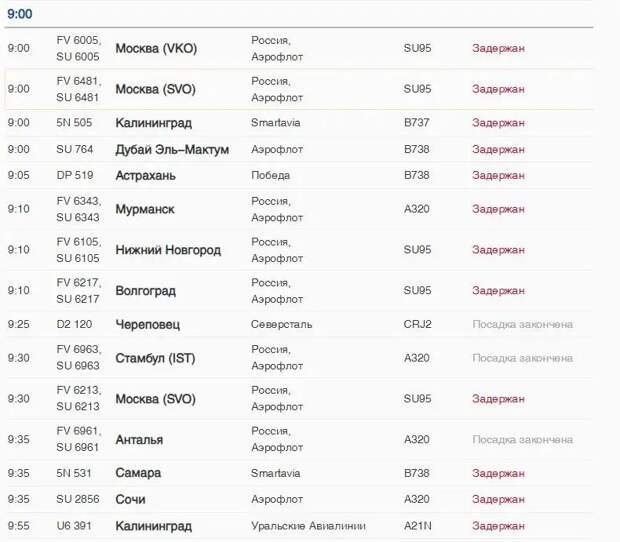The image size is (620, 542).
Task: Open the Самара 5N 531 flight
Action: click(138, 473)
